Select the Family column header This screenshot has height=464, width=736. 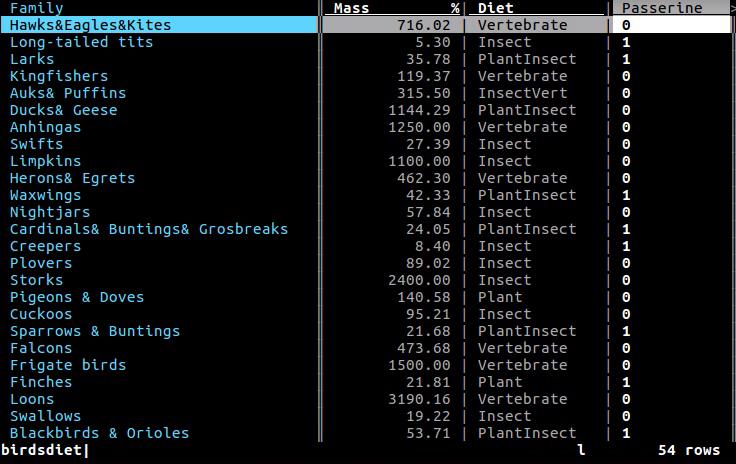[x=37, y=8]
